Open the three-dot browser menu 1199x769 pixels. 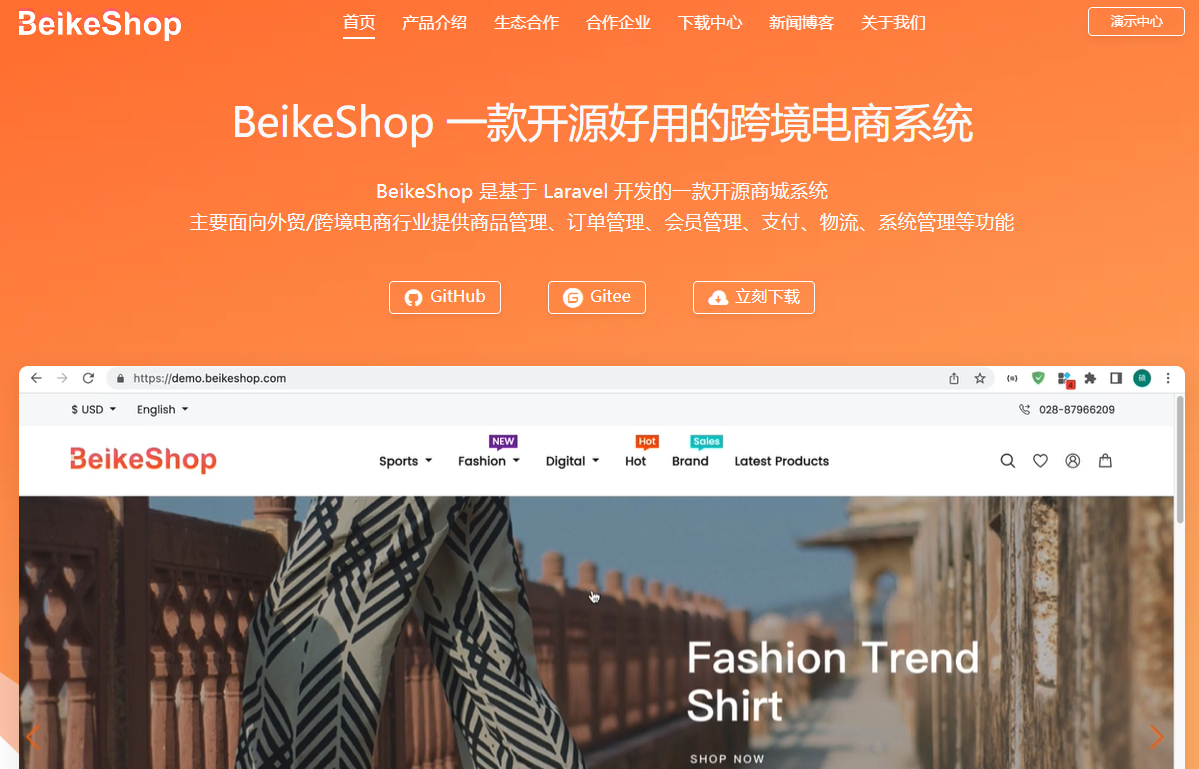click(1168, 378)
